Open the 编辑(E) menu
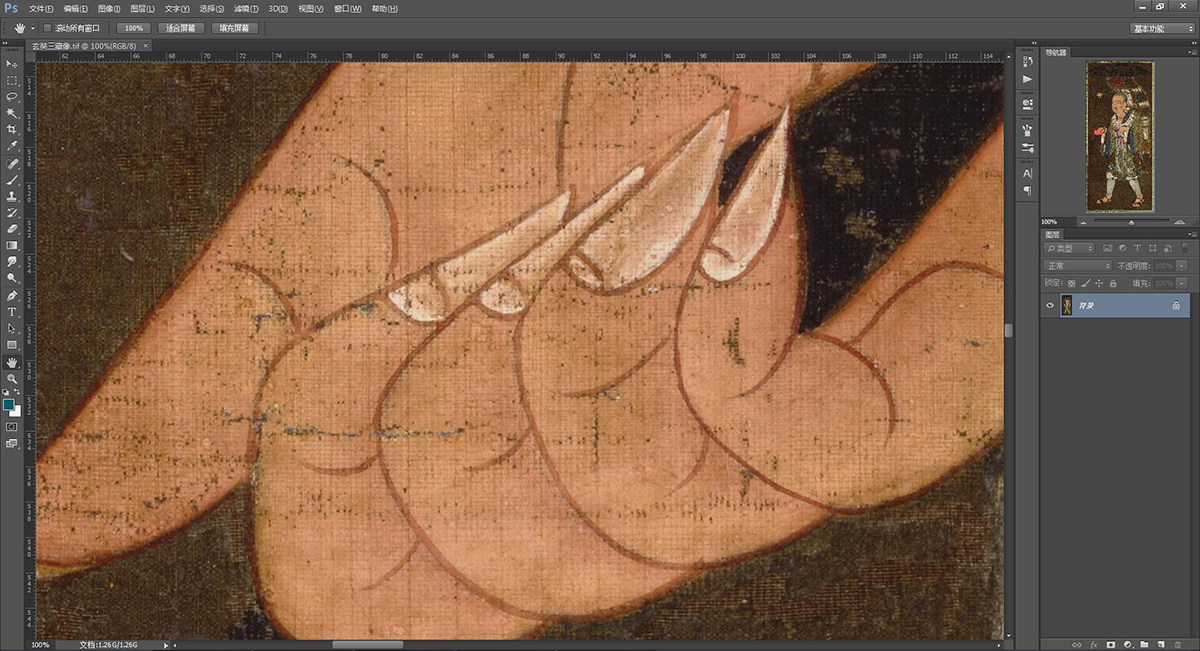Image resolution: width=1200 pixels, height=651 pixels. point(75,8)
